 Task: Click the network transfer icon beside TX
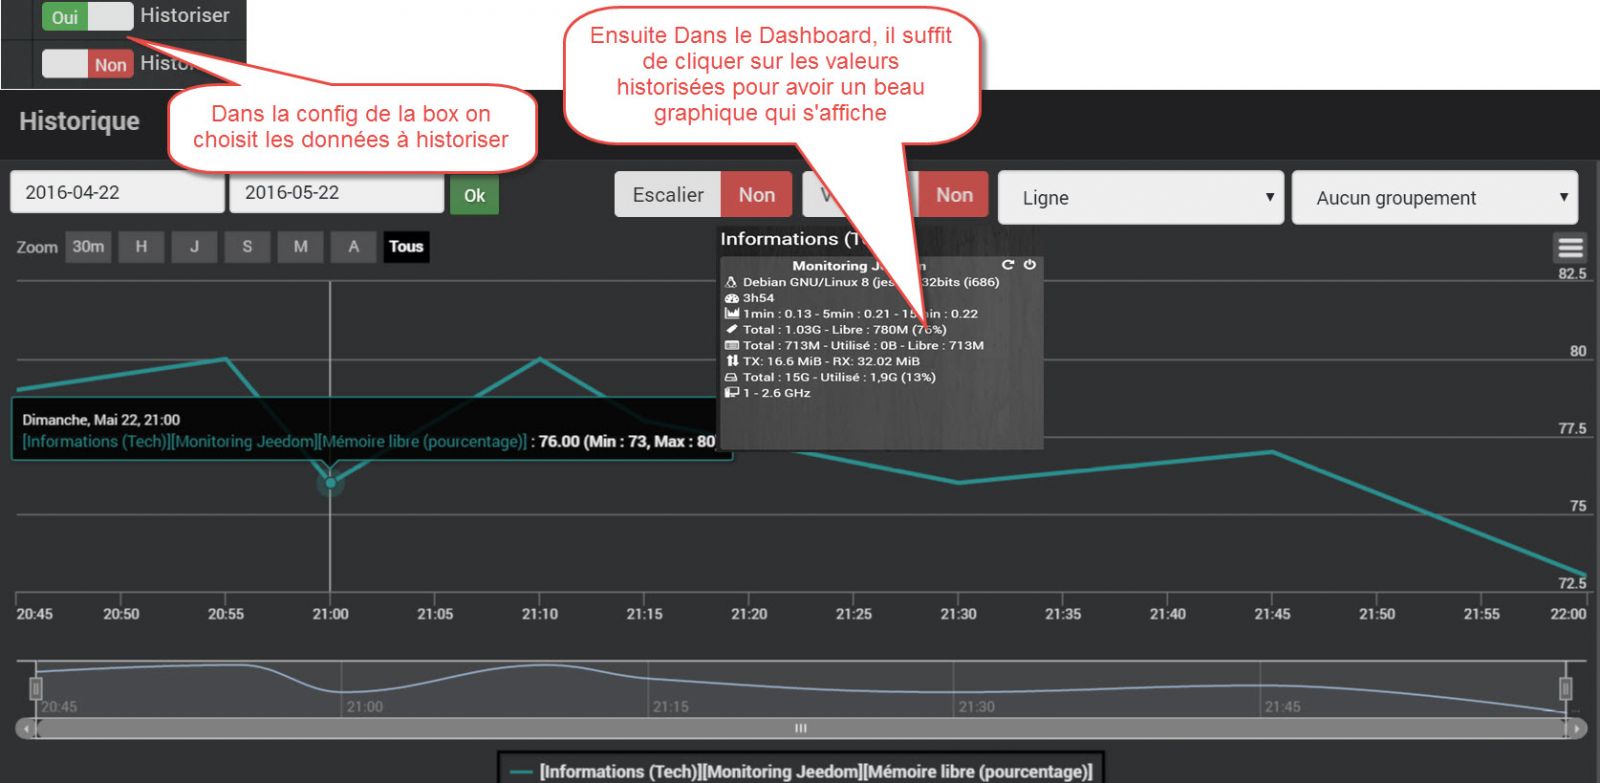click(731, 361)
